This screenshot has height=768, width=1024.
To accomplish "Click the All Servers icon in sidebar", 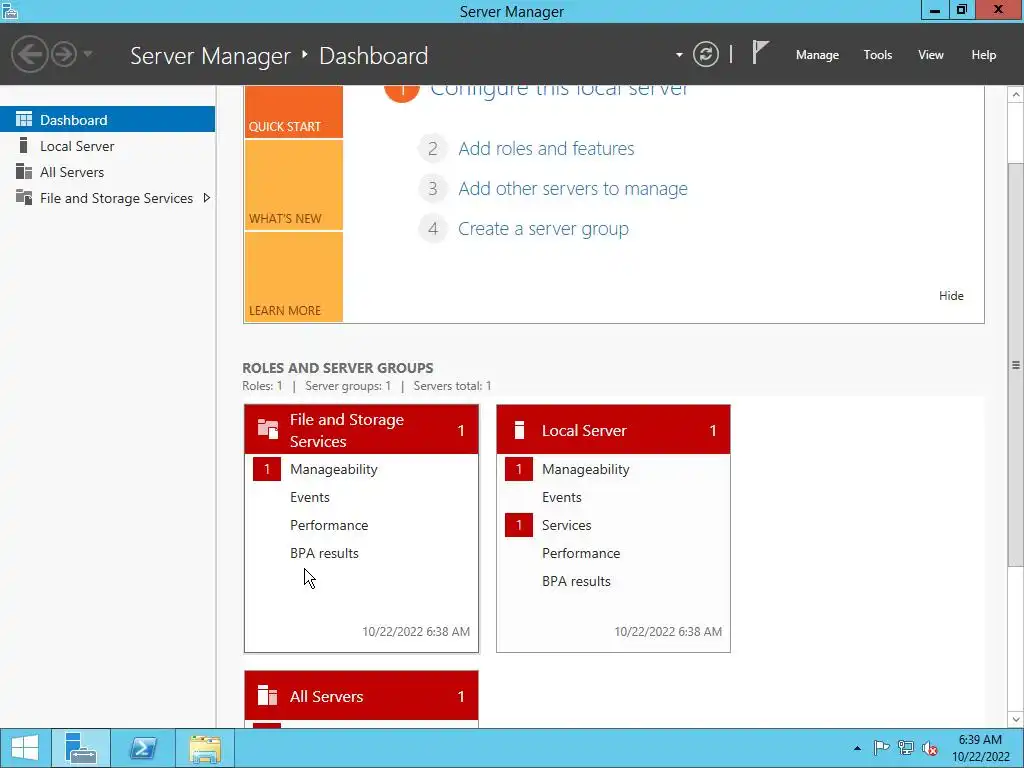I will [x=24, y=171].
